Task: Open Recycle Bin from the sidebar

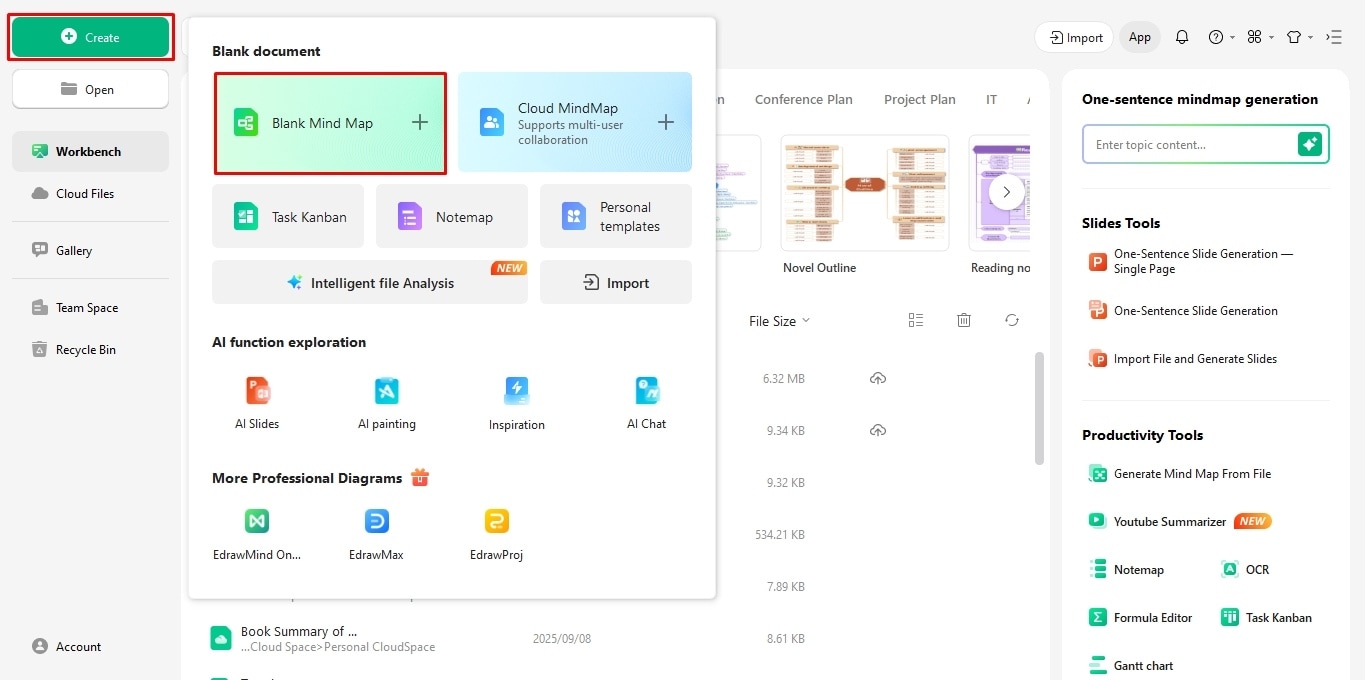Action: (90, 349)
